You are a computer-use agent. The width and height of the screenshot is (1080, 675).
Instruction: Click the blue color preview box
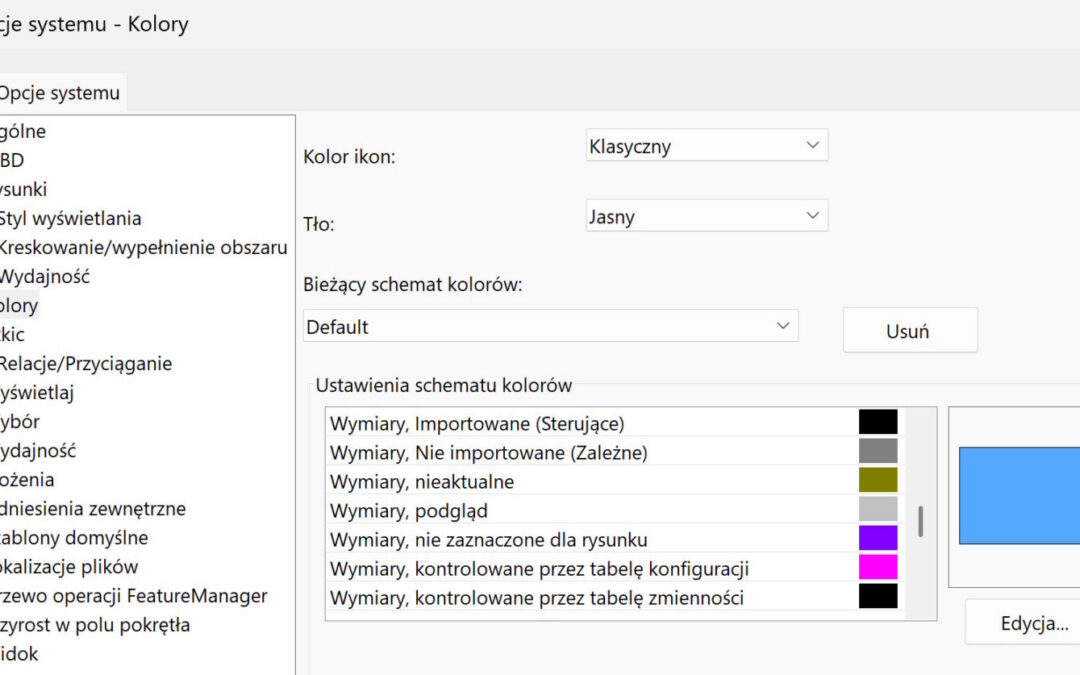click(1018, 496)
